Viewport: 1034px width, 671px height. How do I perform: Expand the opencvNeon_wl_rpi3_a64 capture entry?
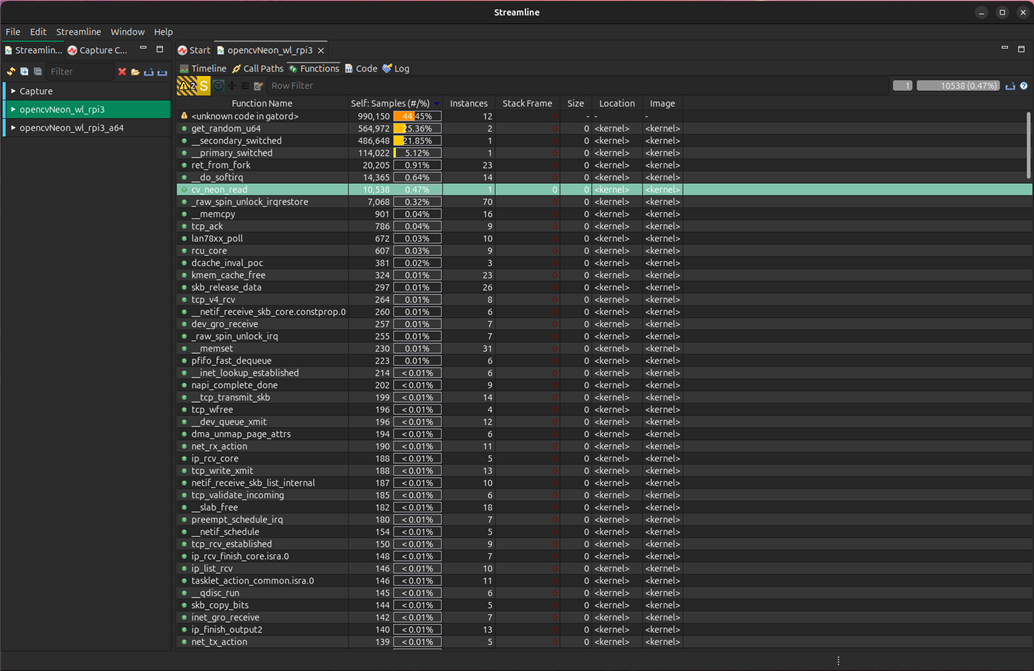pyautogui.click(x=13, y=128)
